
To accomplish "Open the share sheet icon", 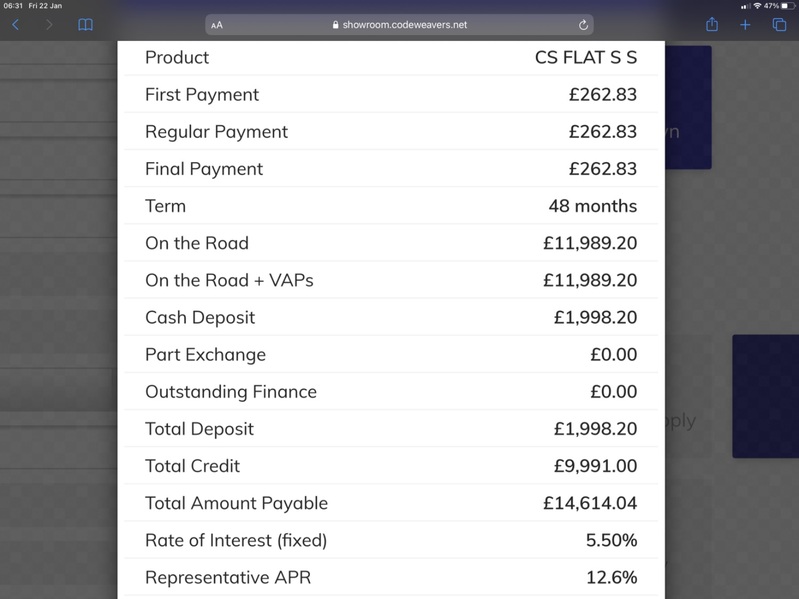I will click(712, 24).
